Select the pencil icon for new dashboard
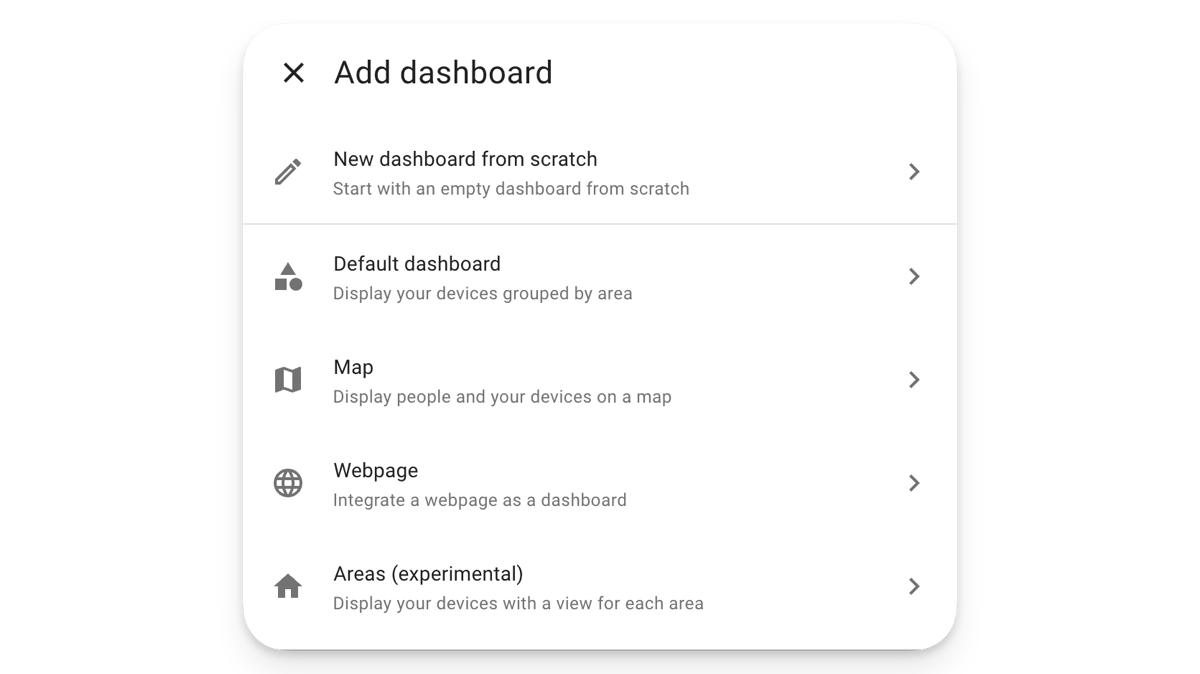The image size is (1200, 674). click(x=289, y=171)
